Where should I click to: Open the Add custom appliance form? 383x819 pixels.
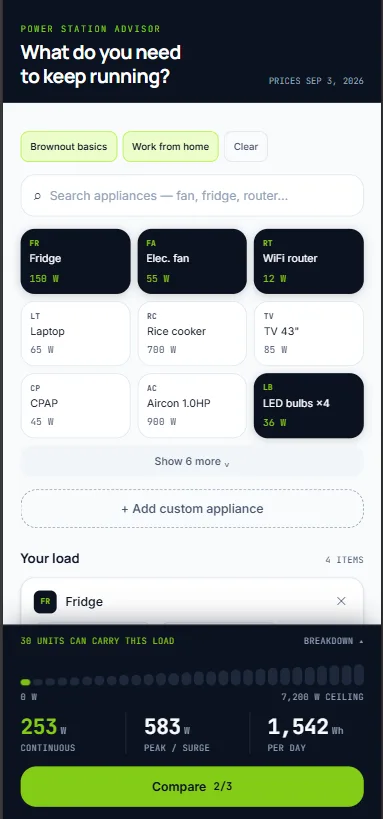coord(192,509)
